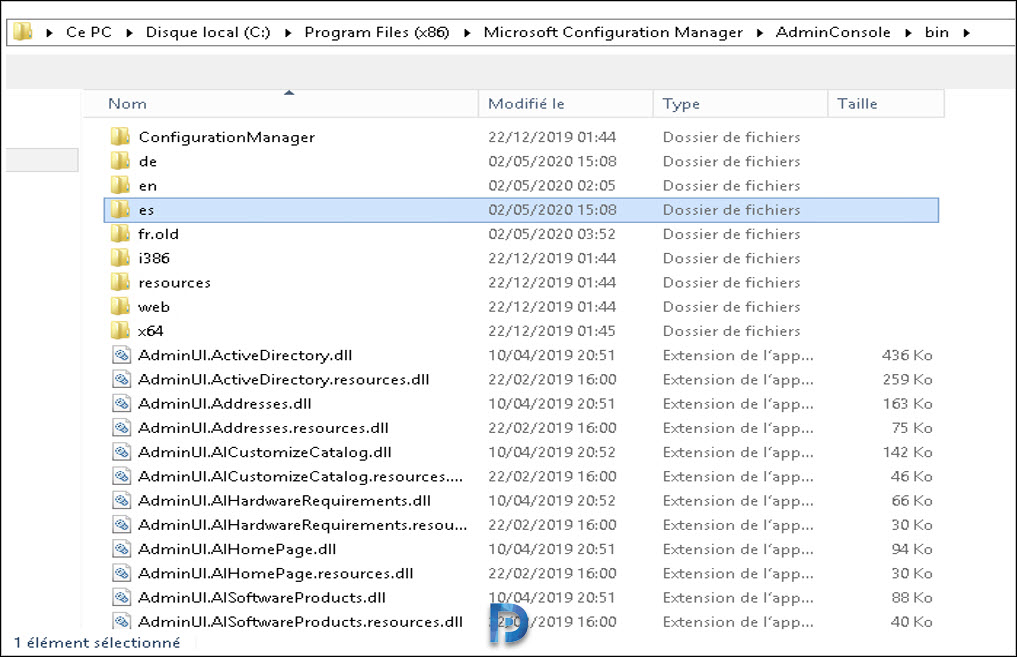The image size is (1017, 657).
Task: Click the AdminUI.AIHomePage.dll file icon
Action: [121, 549]
